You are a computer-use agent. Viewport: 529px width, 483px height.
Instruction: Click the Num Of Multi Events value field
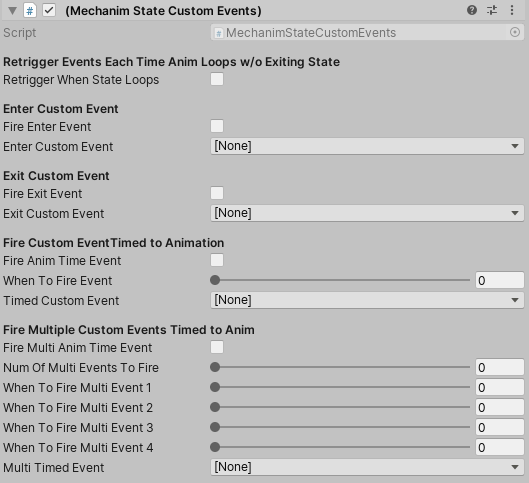(x=500, y=367)
